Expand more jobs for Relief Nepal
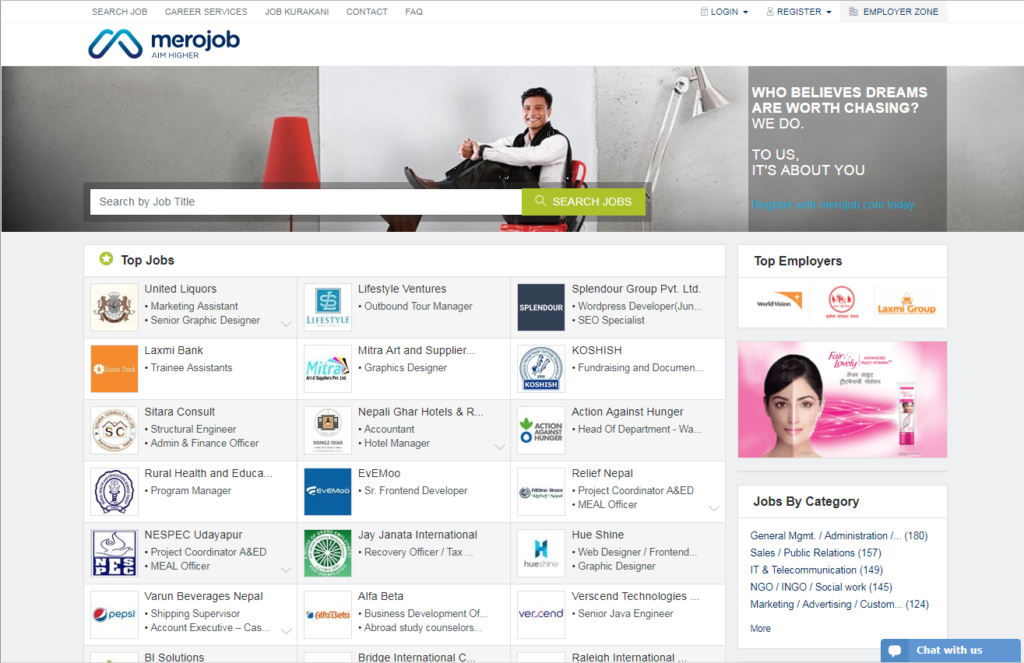1024x663 pixels. (714, 508)
